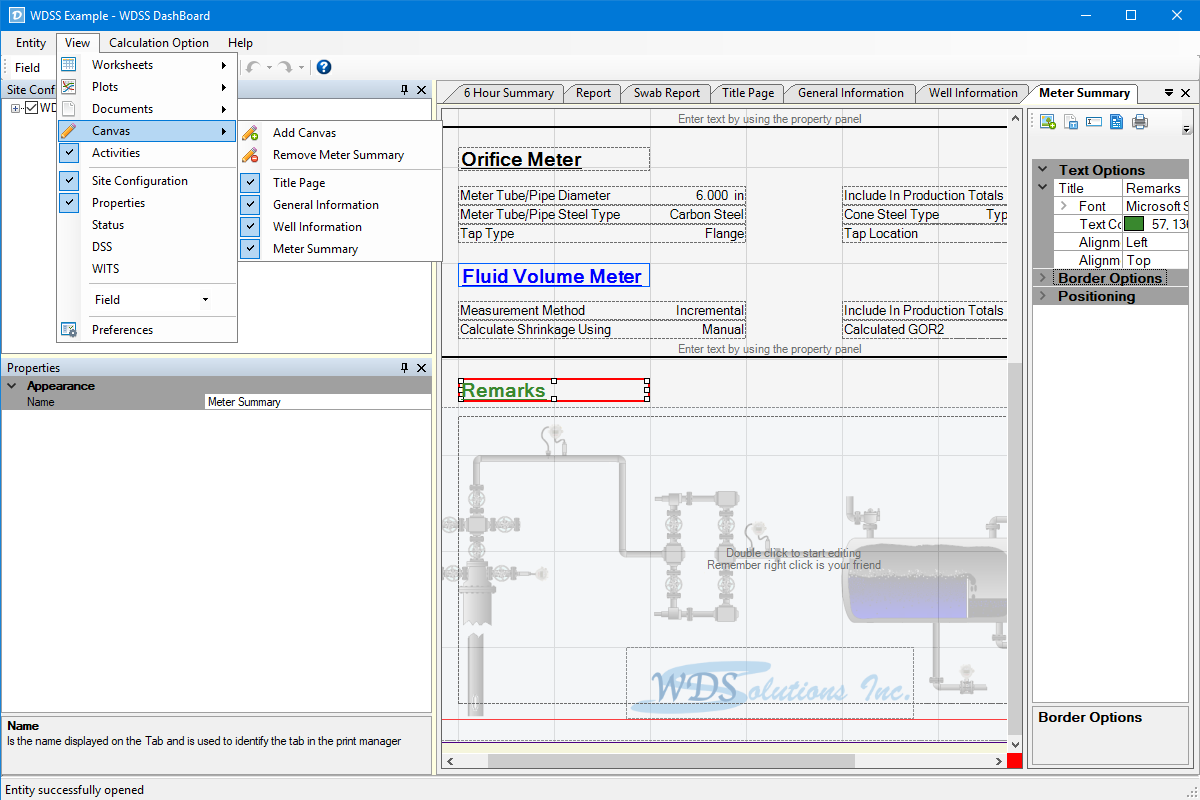Pin the Site Configuration panel
The height and width of the screenshot is (800, 1200).
click(405, 90)
